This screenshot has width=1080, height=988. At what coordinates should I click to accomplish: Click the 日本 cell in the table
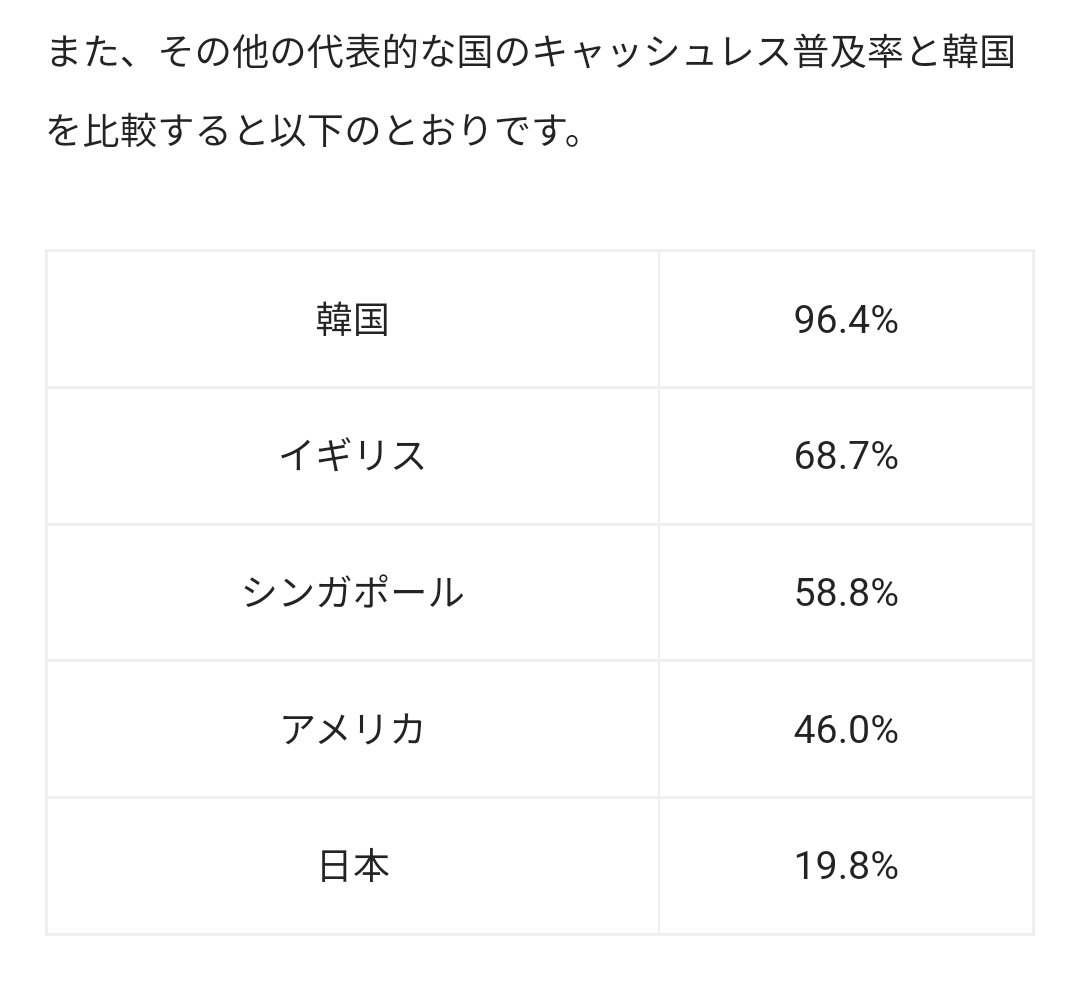[x=352, y=866]
